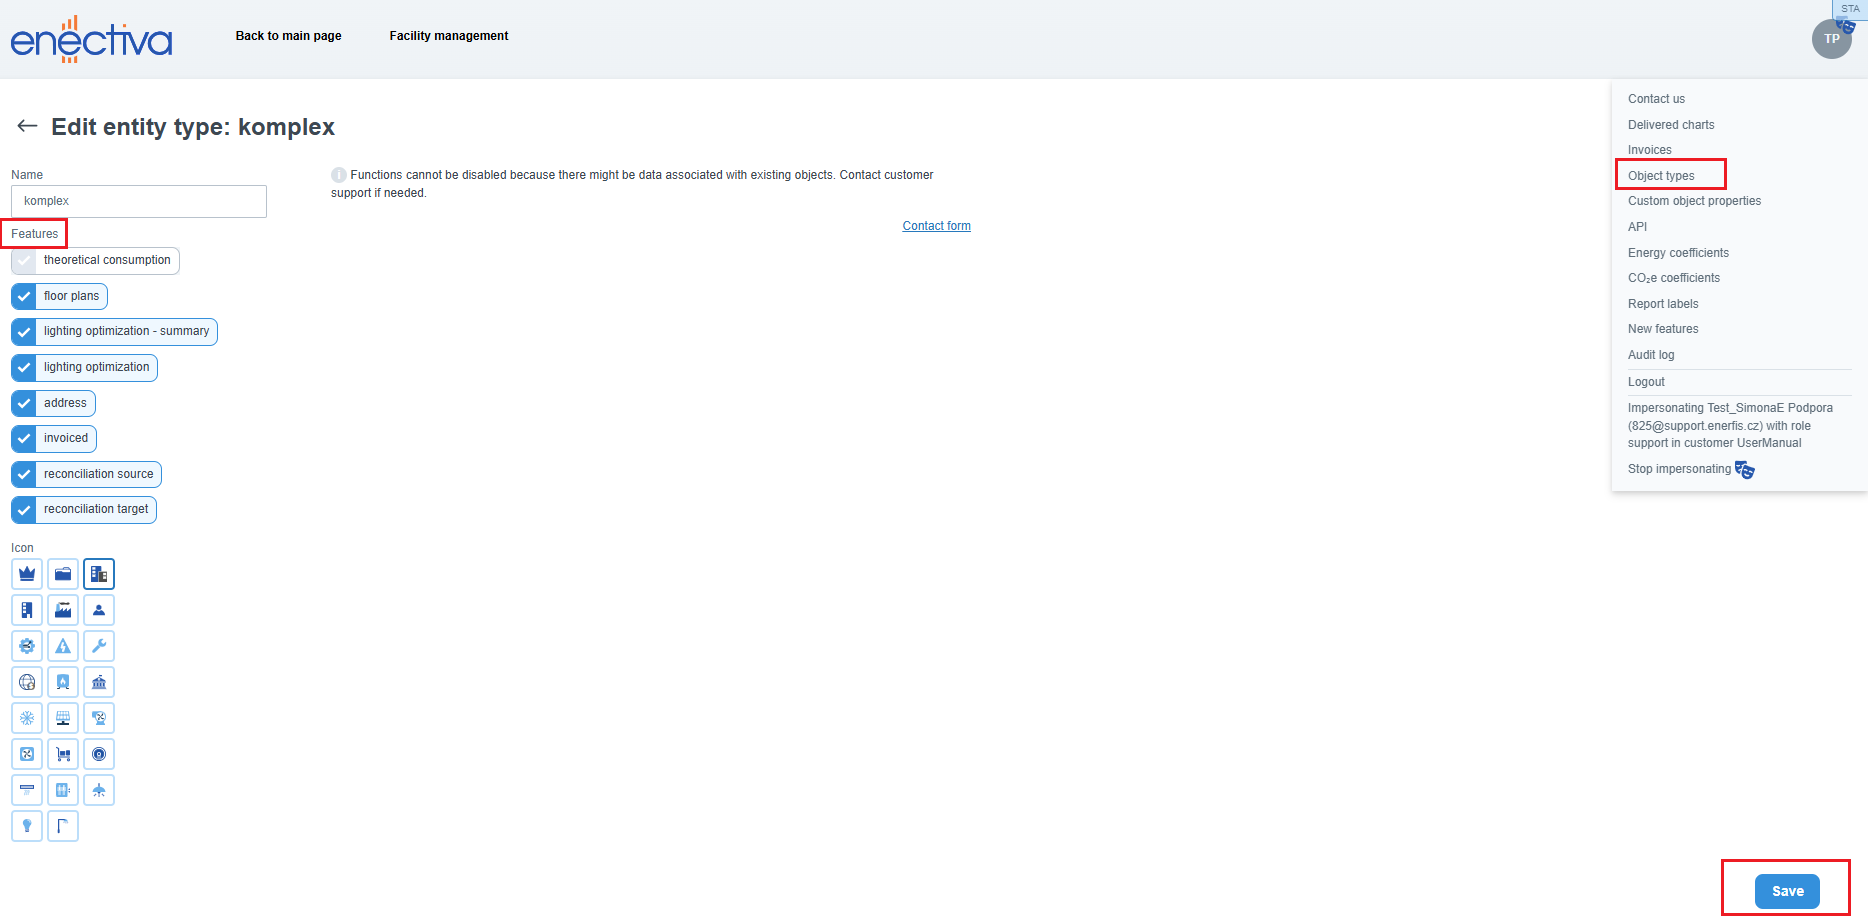
Task: Click the Save button
Action: click(1787, 891)
